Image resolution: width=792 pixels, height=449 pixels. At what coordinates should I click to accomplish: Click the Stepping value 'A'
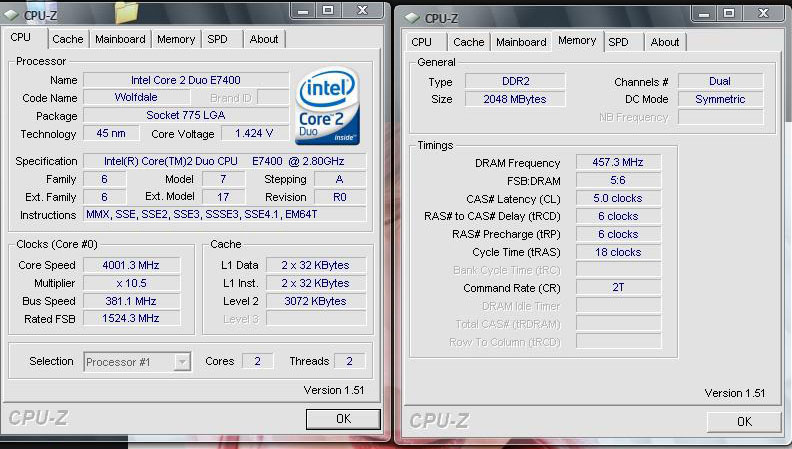click(339, 179)
